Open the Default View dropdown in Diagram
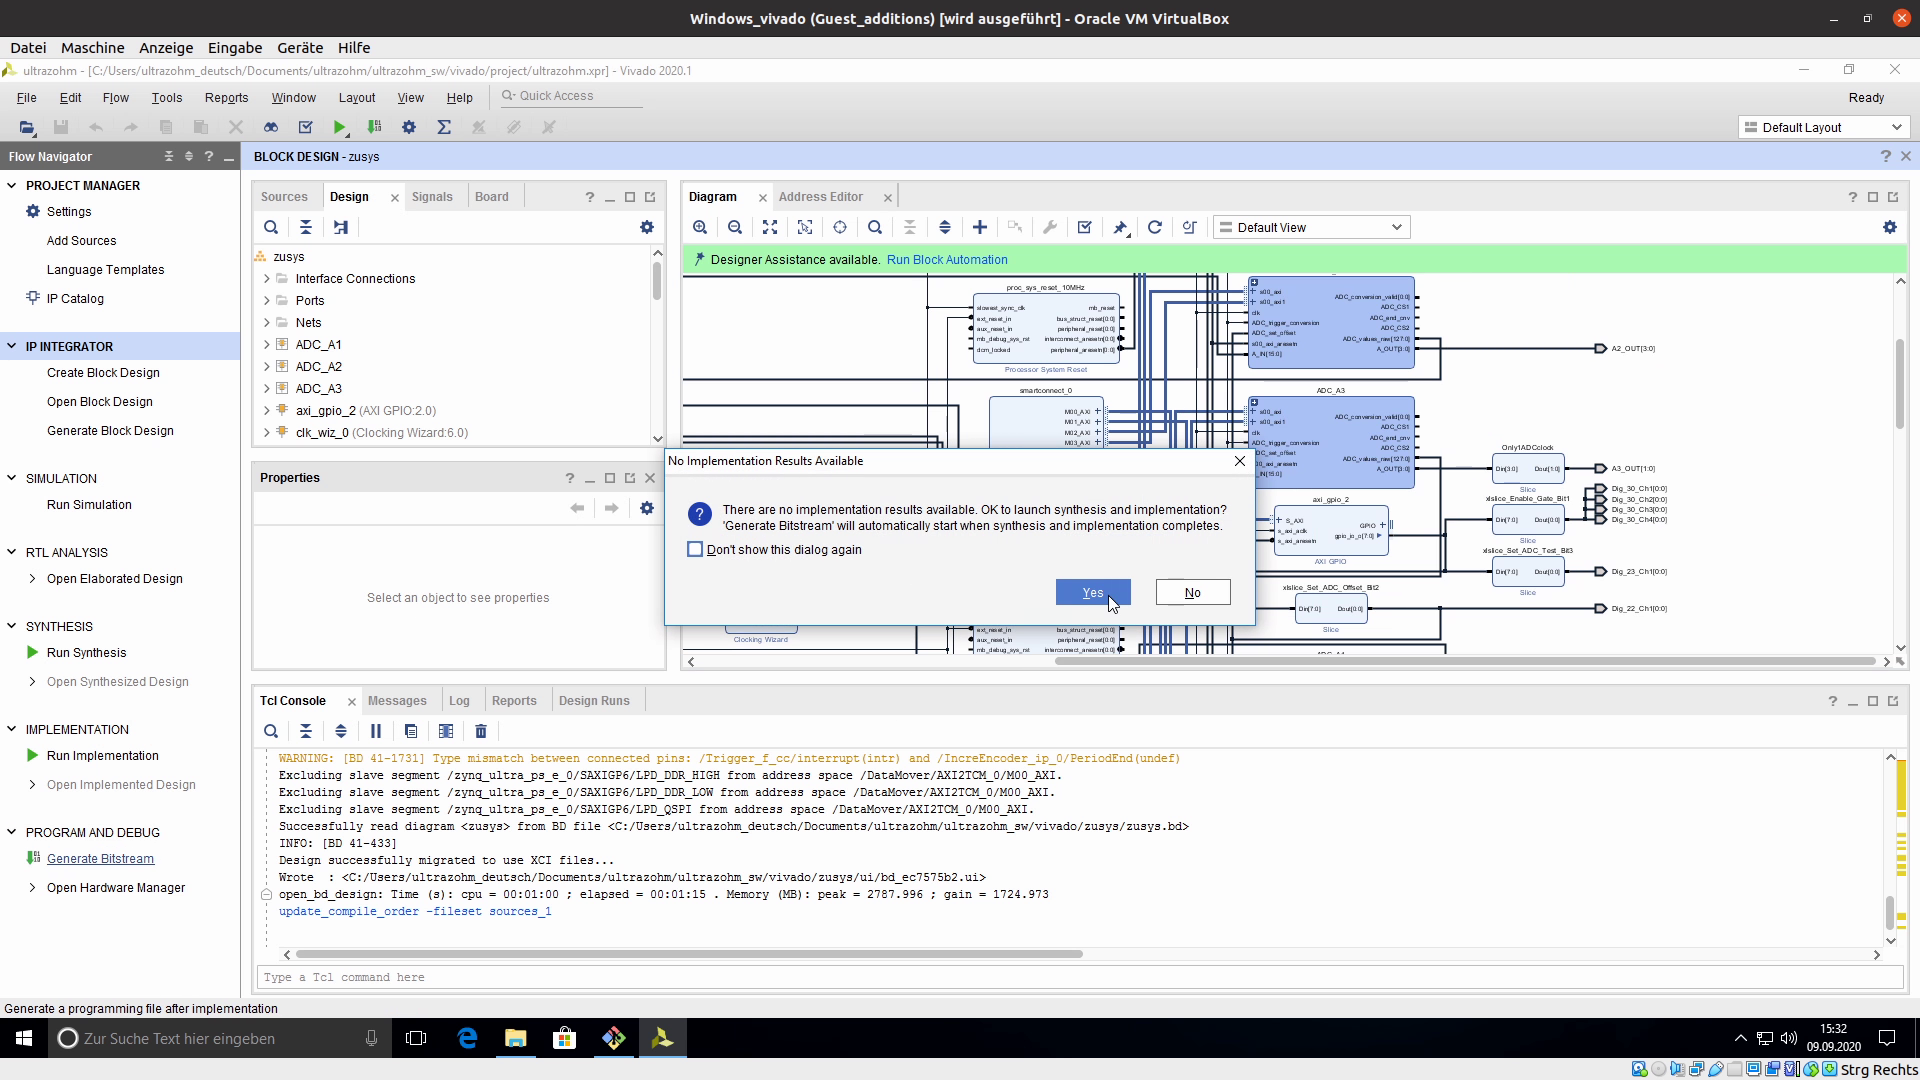Image resolution: width=1920 pixels, height=1080 pixels. (1311, 227)
